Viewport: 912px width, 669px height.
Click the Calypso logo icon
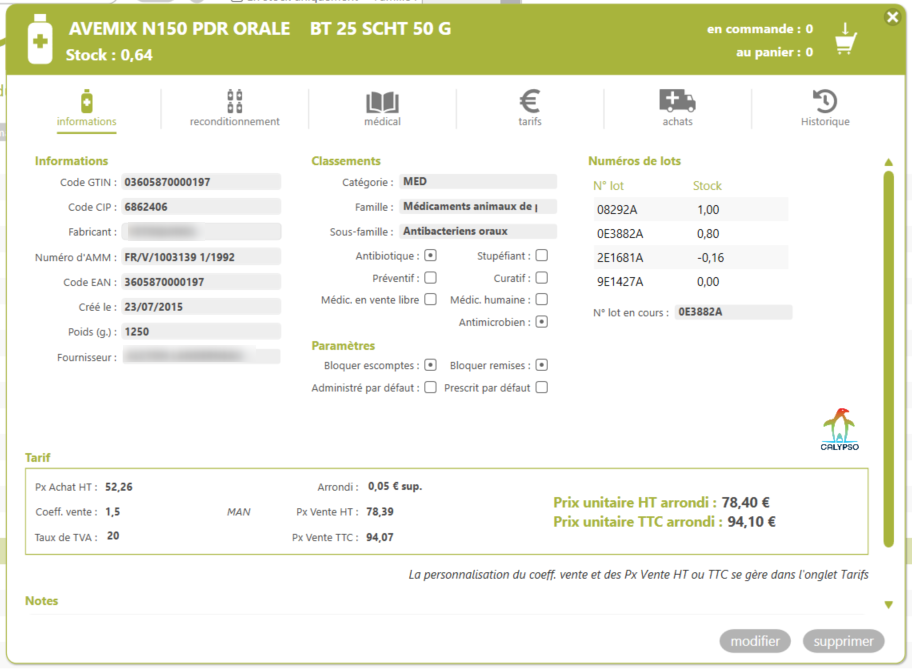coord(840,430)
